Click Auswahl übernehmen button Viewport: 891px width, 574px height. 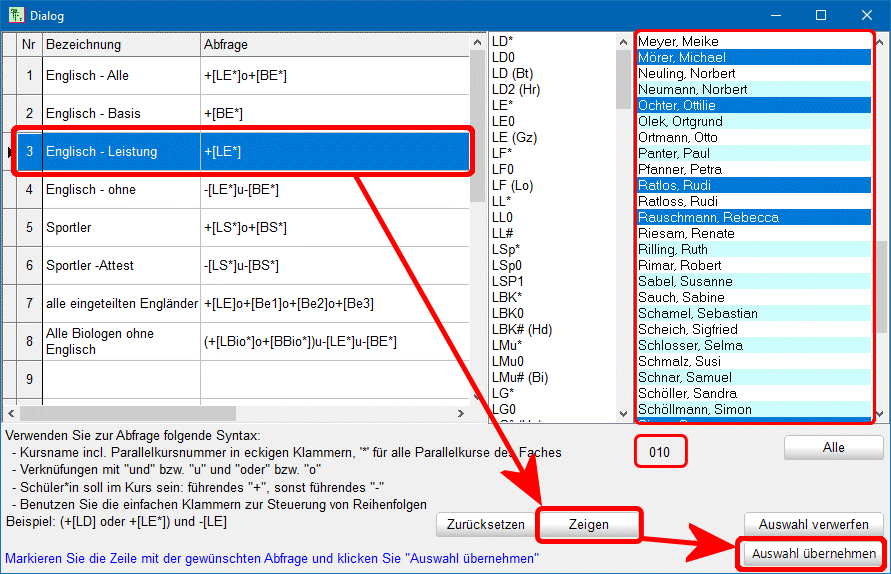point(813,553)
